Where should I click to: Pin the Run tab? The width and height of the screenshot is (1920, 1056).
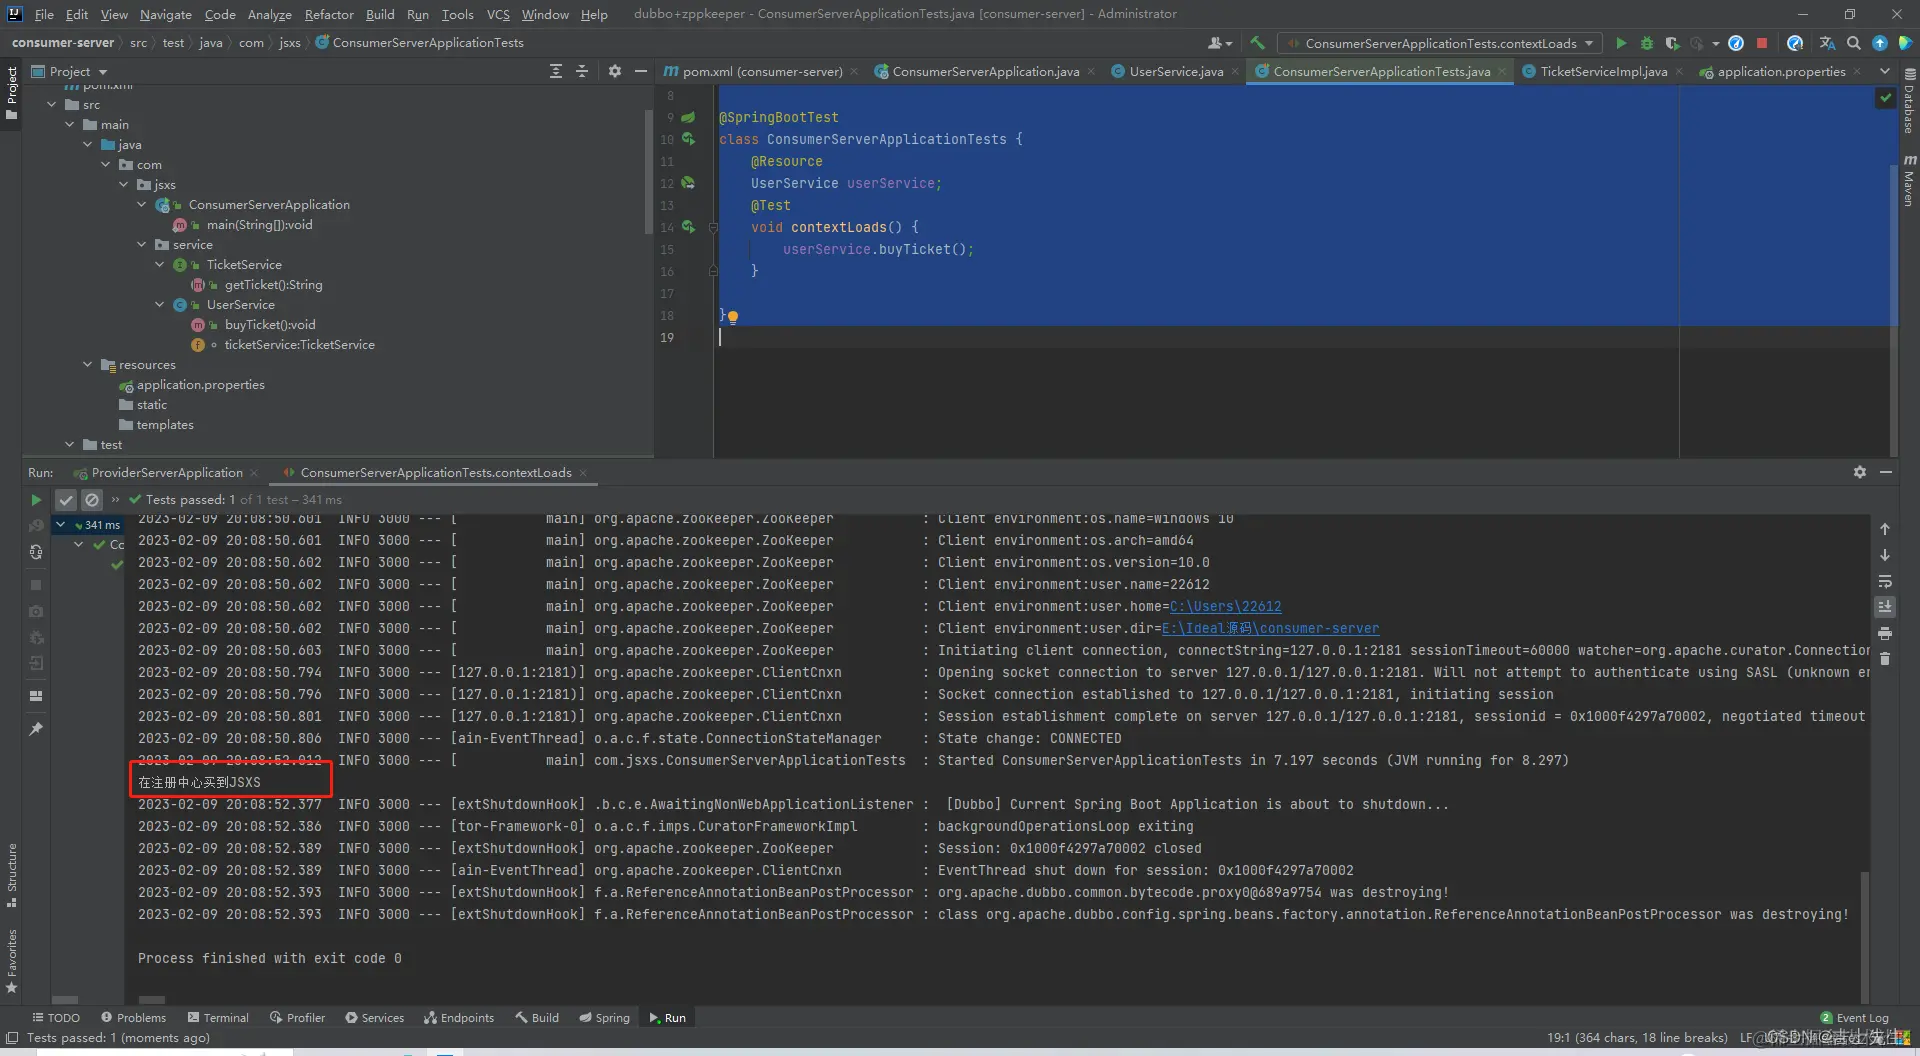click(x=36, y=729)
